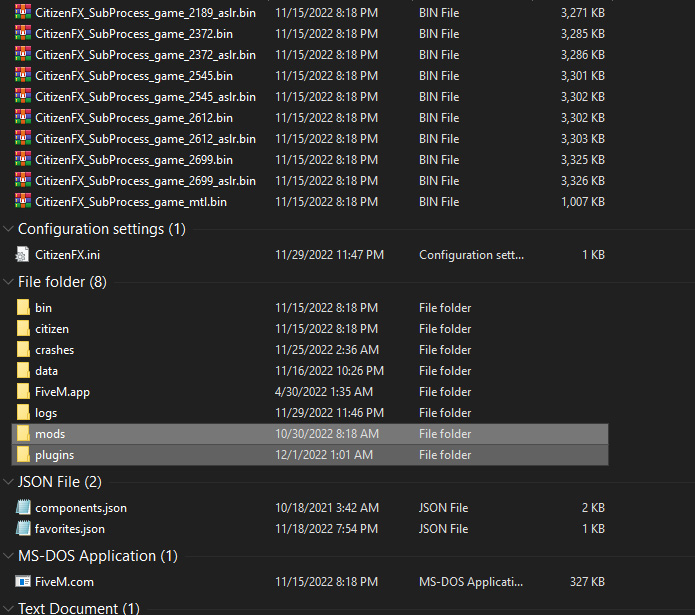This screenshot has width=695, height=615.
Task: Click the bin folder name
Action: [43, 308]
